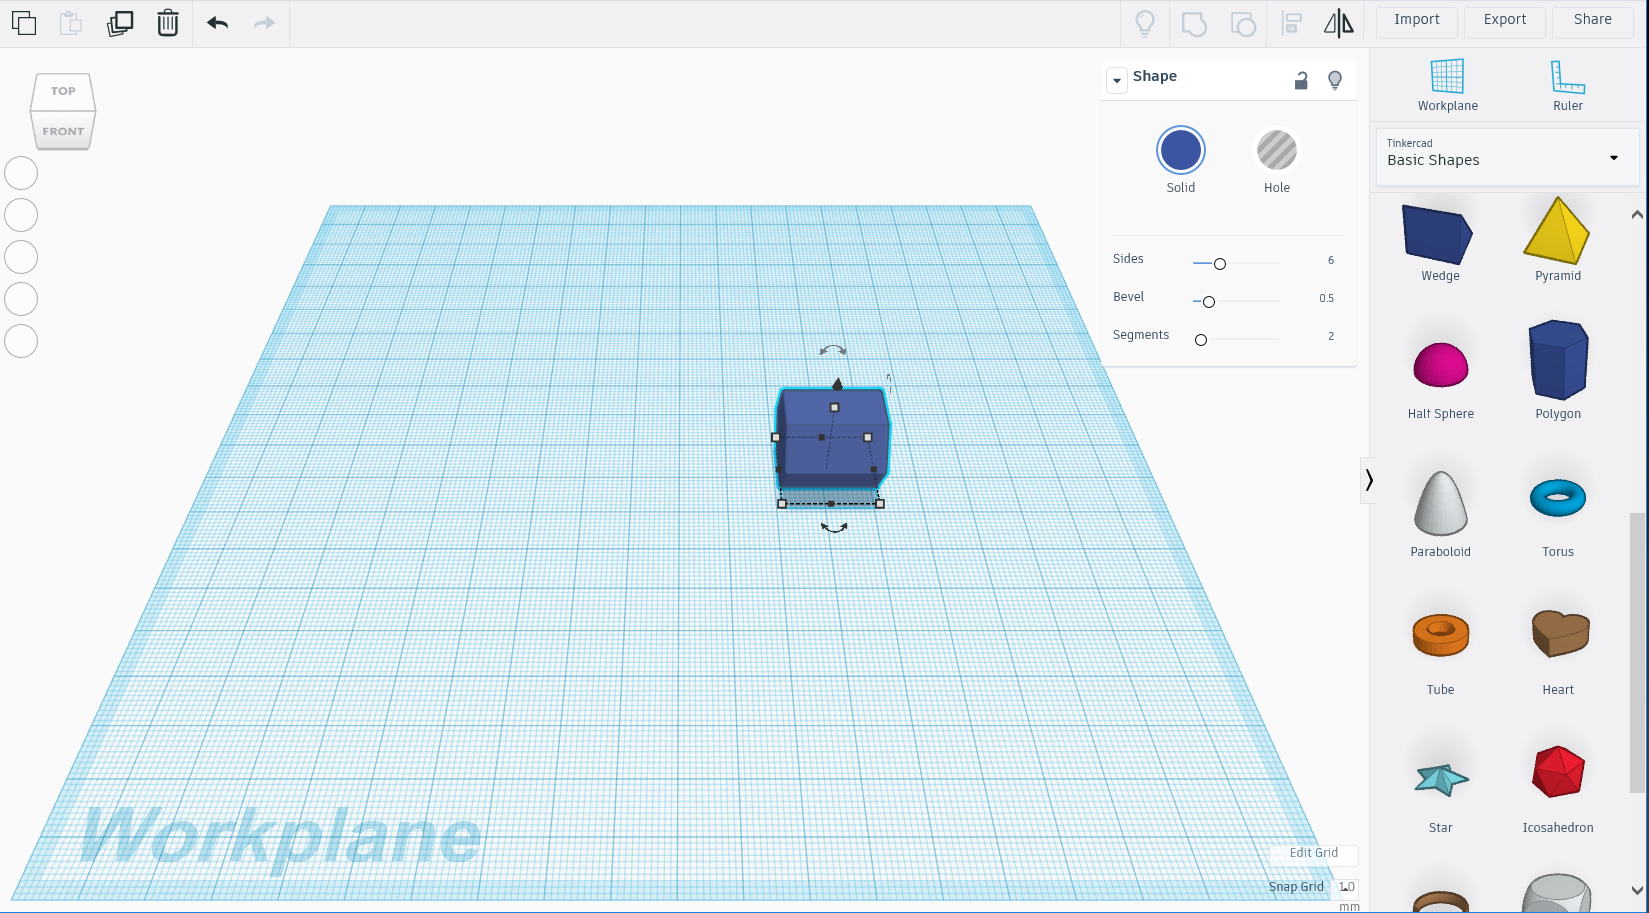Click the Group shapes icon
1649x913 pixels.
1194,23
